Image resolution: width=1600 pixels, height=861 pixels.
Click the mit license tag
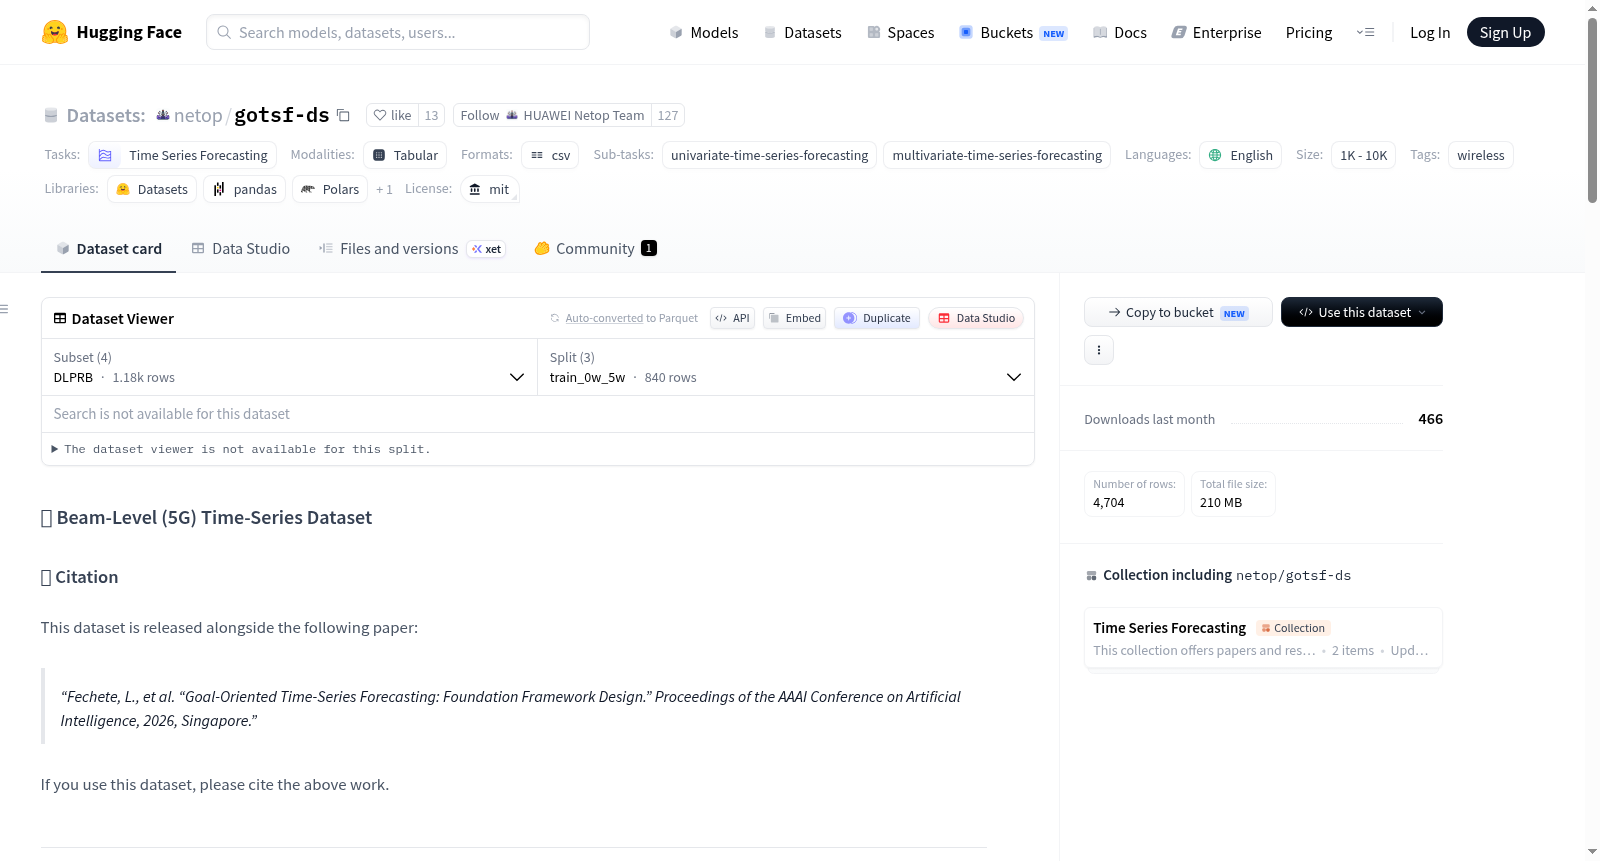(490, 189)
